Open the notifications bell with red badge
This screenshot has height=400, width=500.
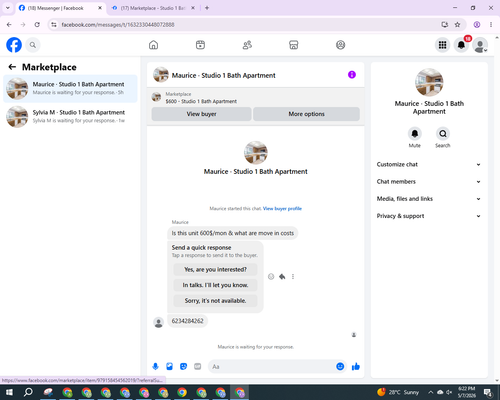coord(461,45)
